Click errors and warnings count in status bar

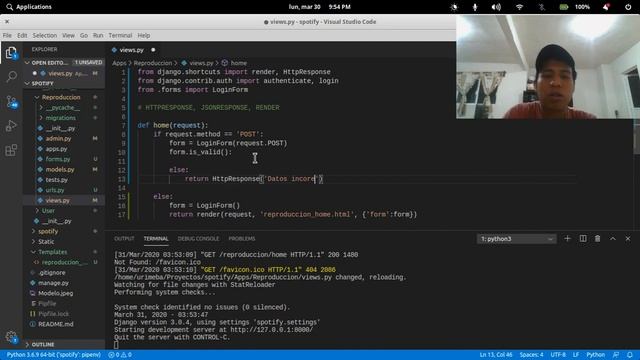pos(120,355)
